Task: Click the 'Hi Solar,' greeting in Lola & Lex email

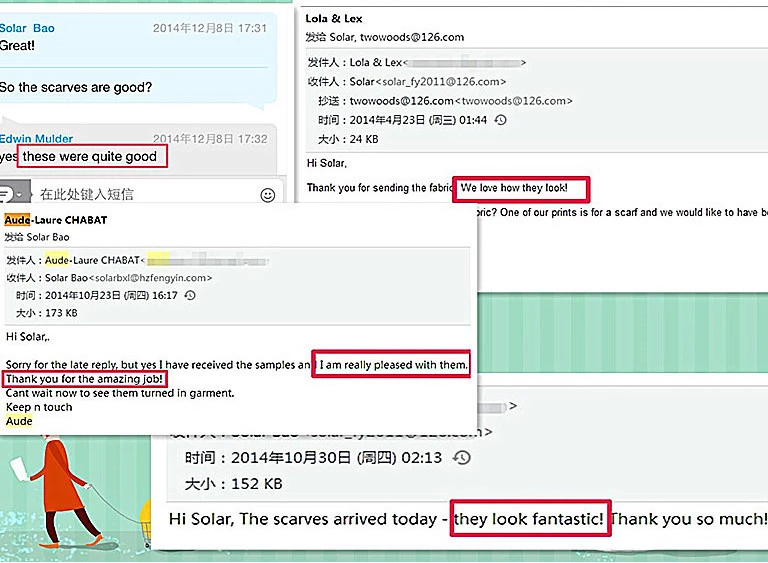Action: [x=327, y=163]
